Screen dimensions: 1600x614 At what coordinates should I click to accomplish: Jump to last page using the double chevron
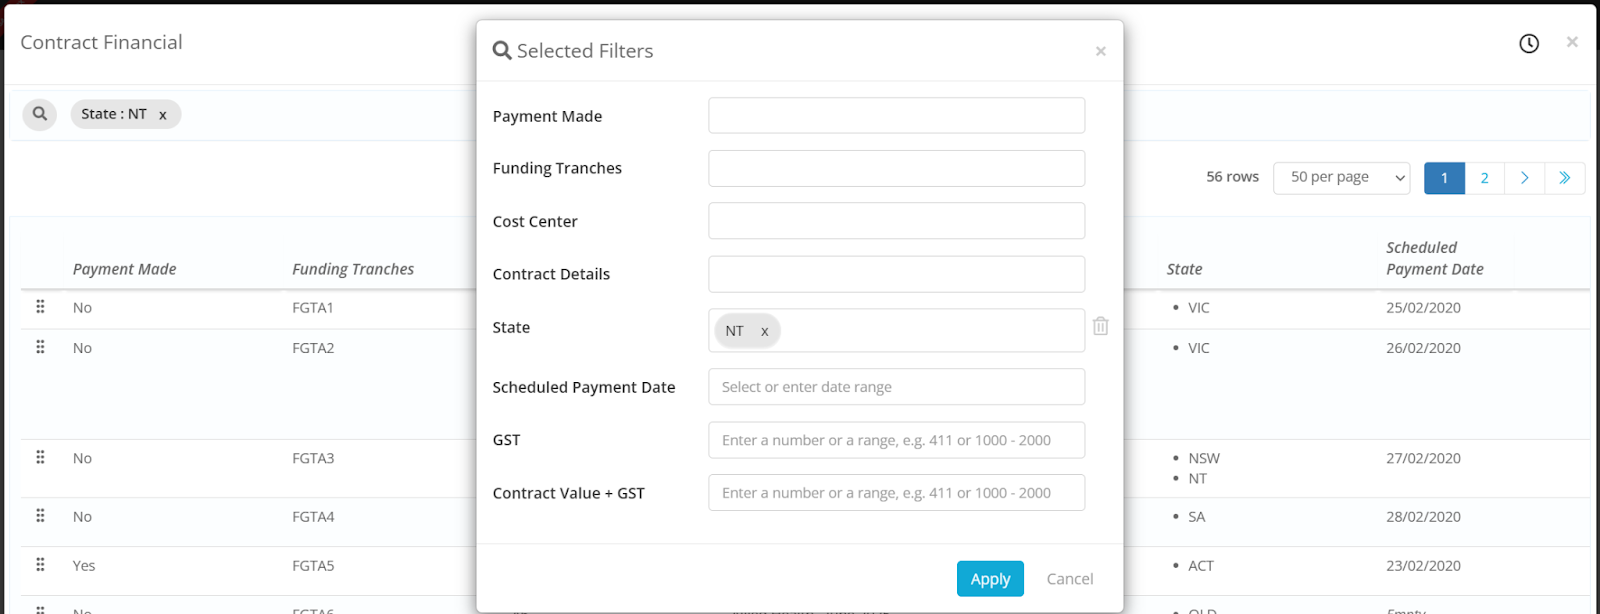[x=1564, y=177]
